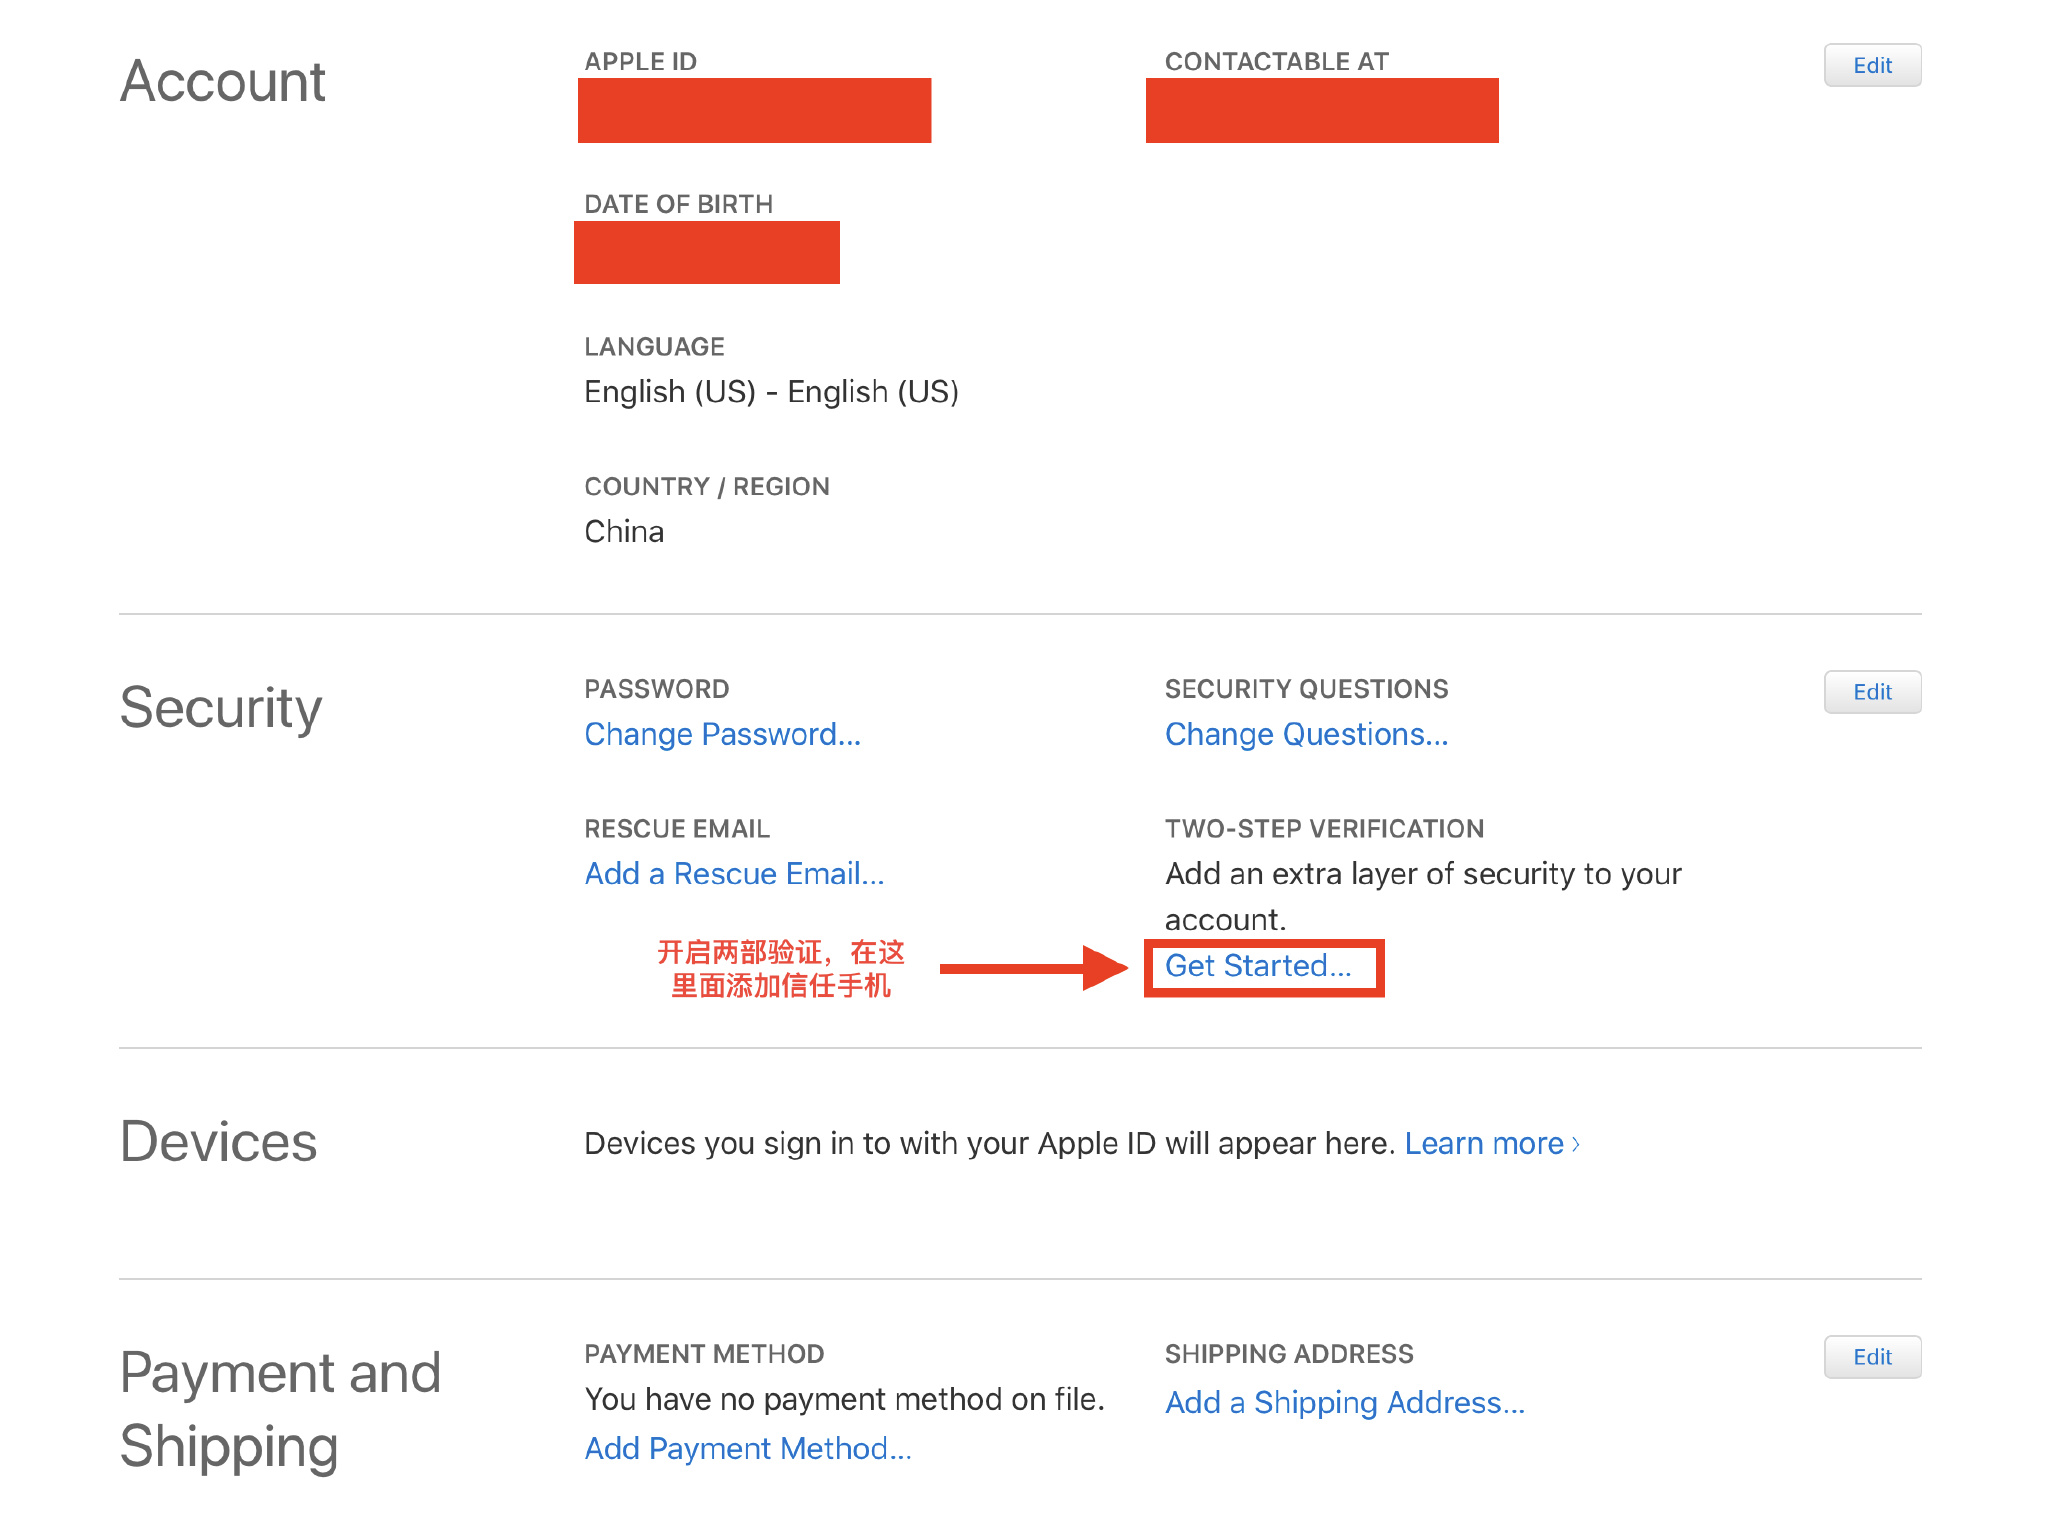Click the redacted Apple ID value
Image resolution: width=2048 pixels, height=1514 pixels.
click(x=754, y=111)
